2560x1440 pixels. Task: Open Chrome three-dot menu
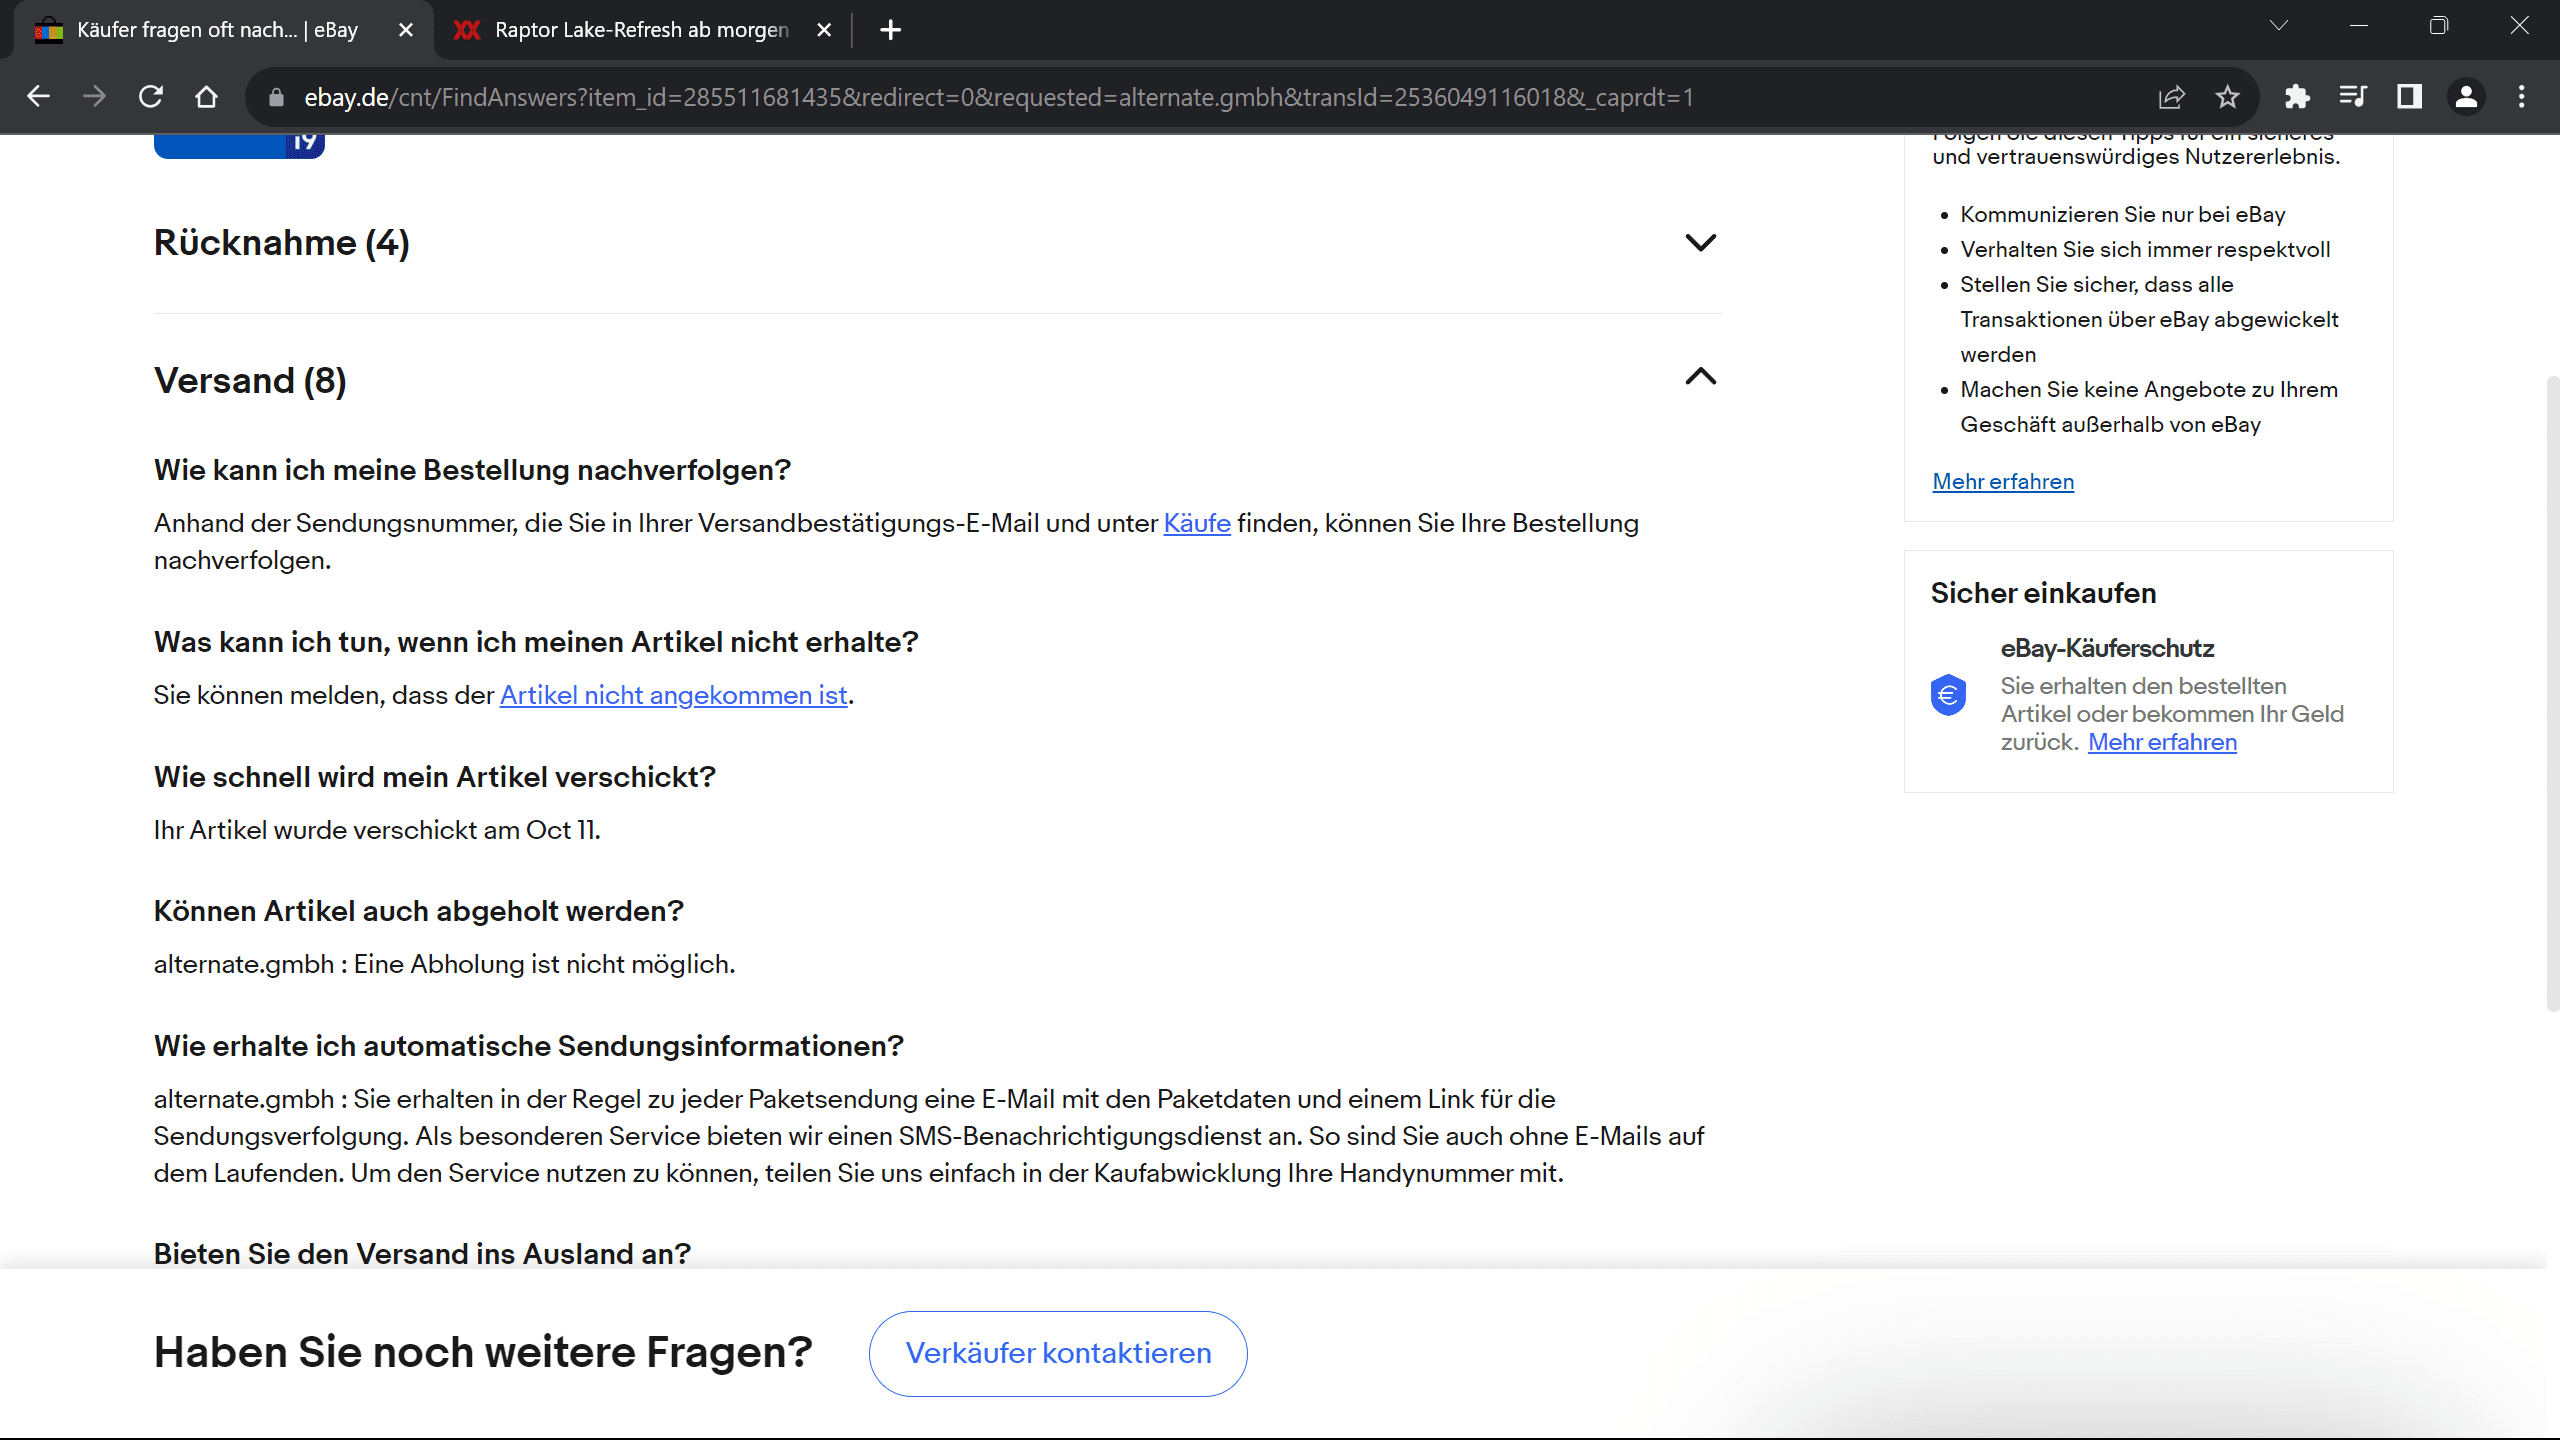click(2521, 97)
